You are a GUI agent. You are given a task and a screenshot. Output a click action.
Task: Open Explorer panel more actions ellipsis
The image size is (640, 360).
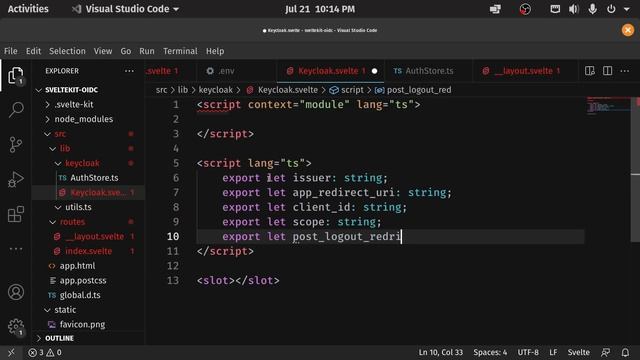[x=129, y=71]
